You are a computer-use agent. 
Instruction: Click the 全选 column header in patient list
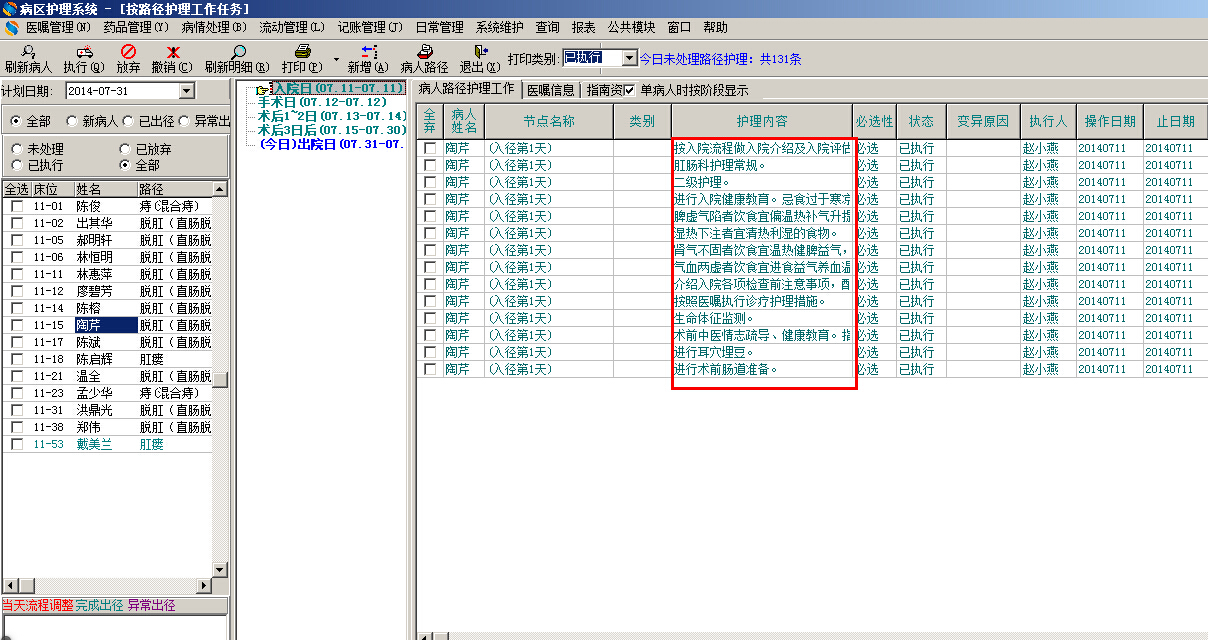point(16,189)
